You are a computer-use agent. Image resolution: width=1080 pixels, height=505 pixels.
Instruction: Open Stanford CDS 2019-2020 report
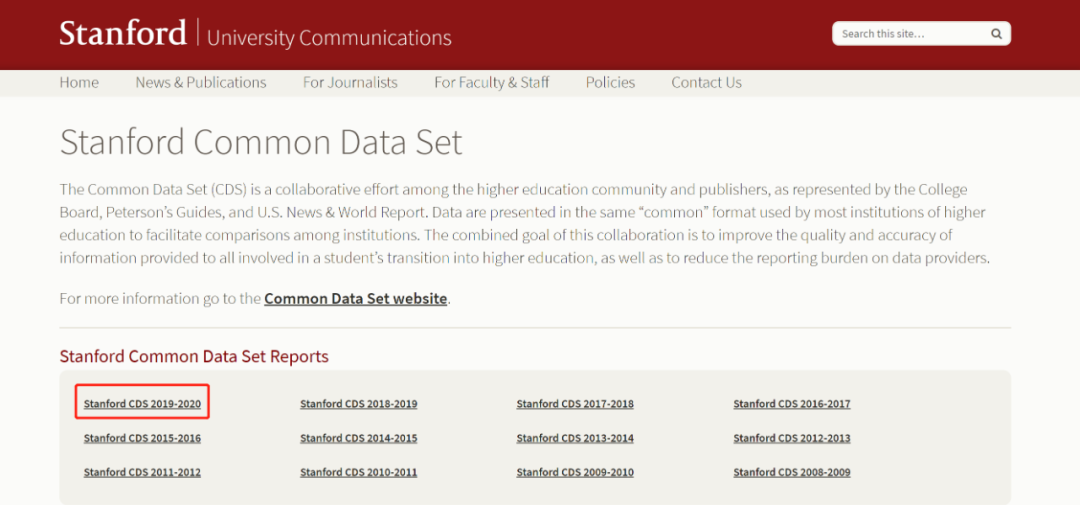(x=142, y=404)
